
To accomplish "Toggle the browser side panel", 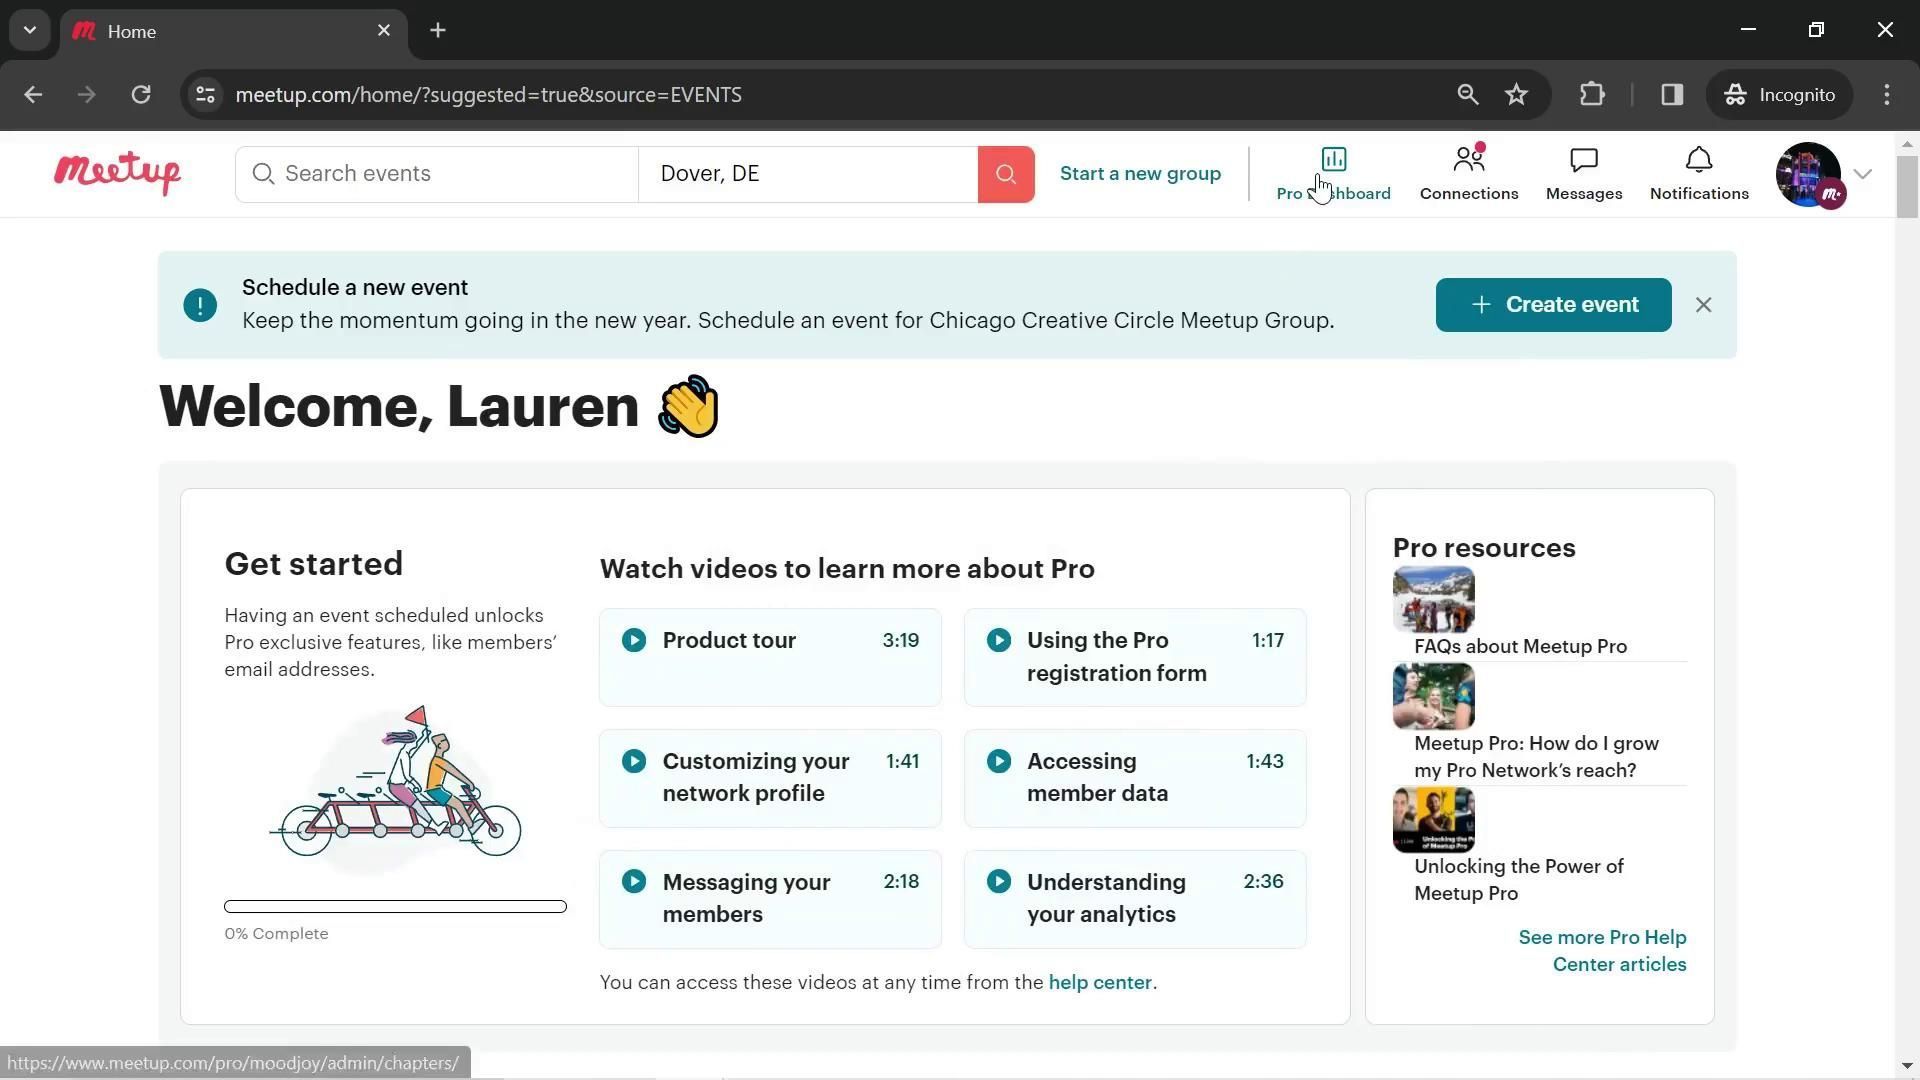I will click(1672, 94).
